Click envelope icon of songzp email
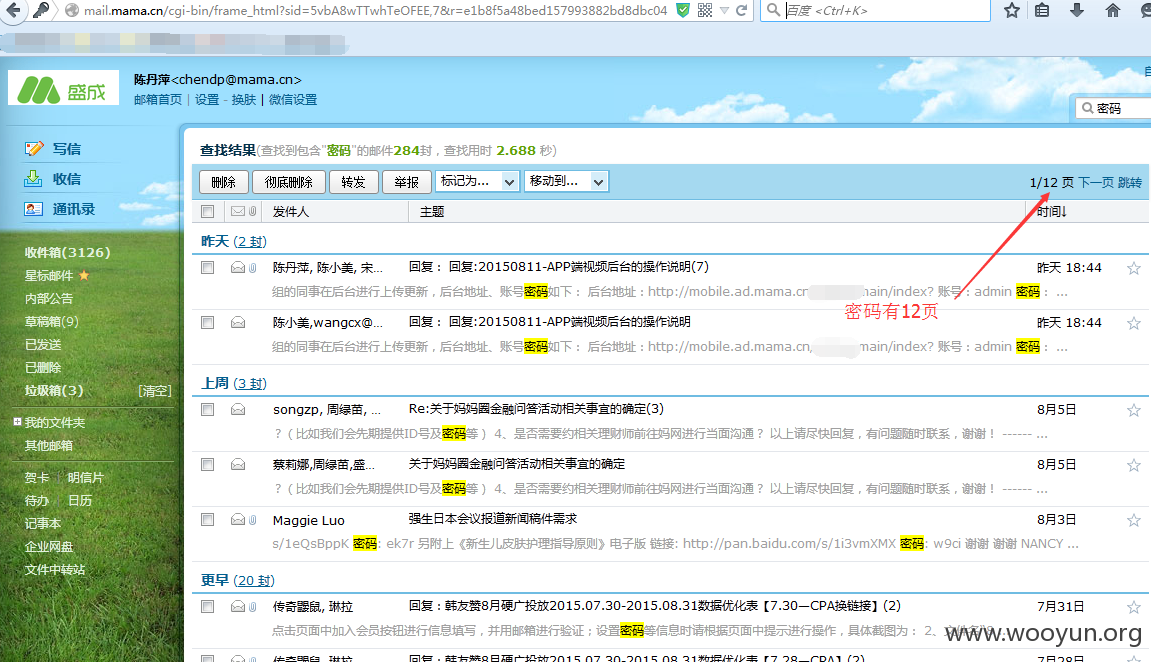The image size is (1151, 662). [238, 410]
